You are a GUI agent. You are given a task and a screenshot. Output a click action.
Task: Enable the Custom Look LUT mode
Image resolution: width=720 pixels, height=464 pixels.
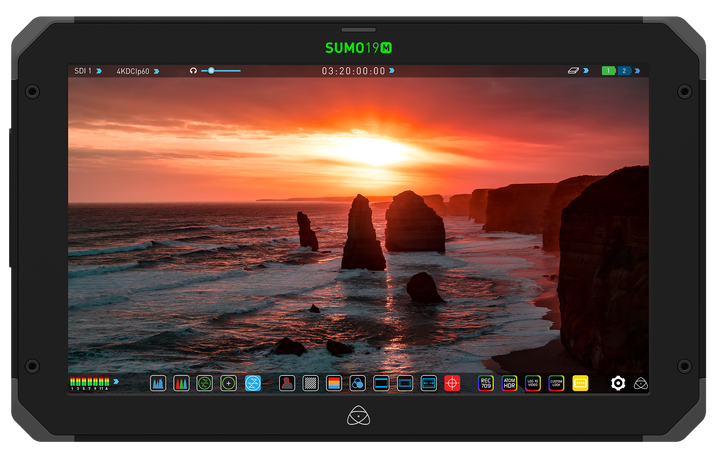(x=556, y=383)
